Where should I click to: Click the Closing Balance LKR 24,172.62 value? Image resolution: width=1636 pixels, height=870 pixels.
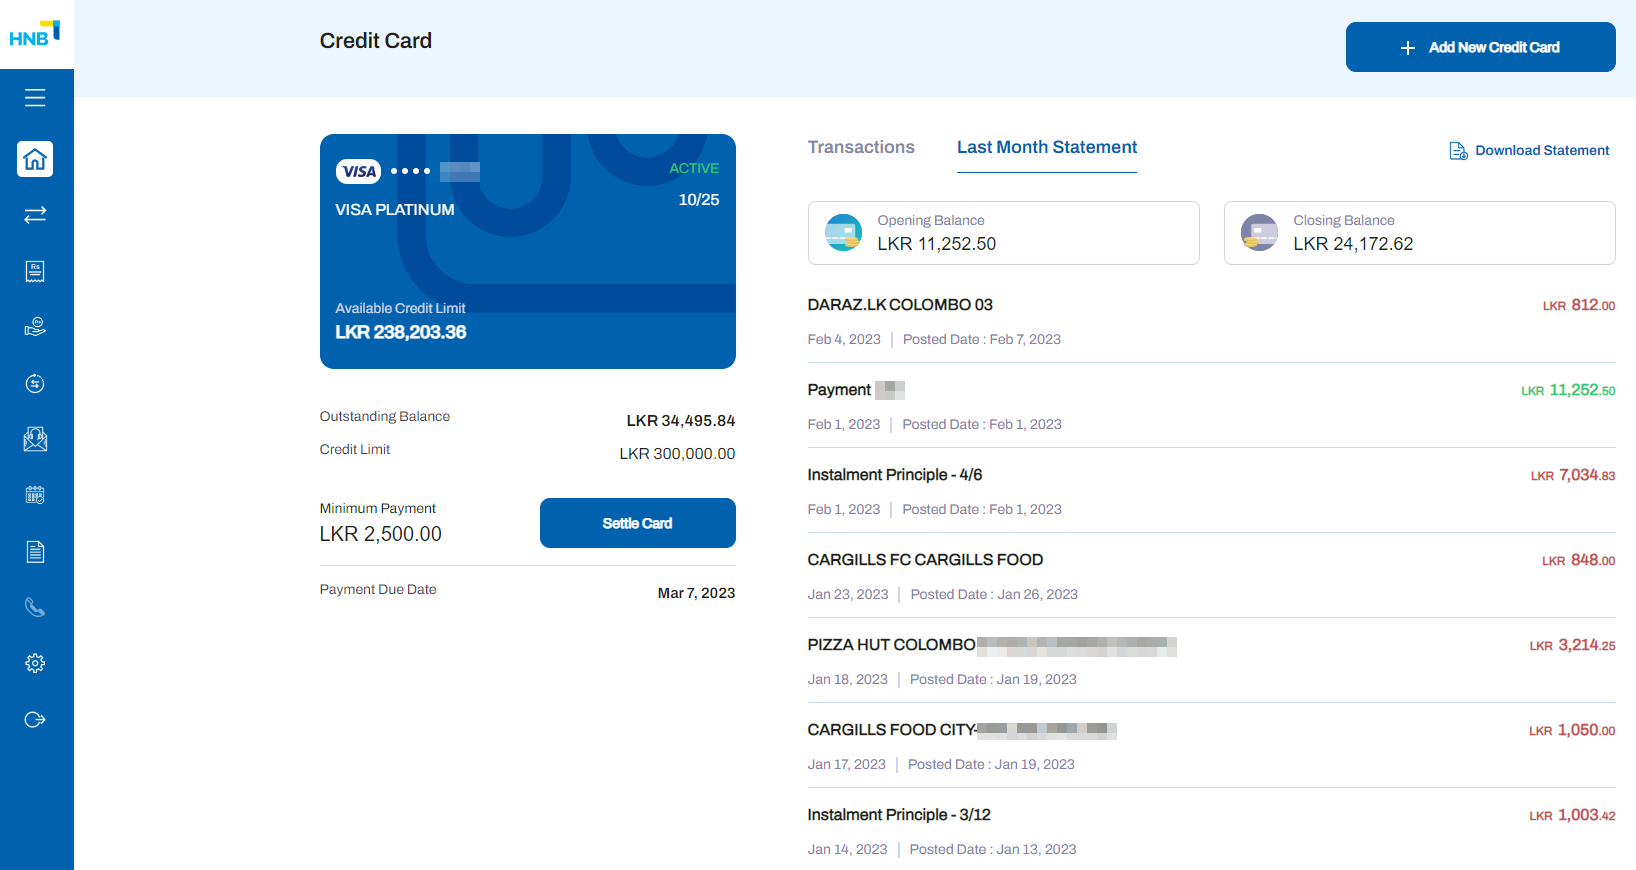pyautogui.click(x=1353, y=244)
